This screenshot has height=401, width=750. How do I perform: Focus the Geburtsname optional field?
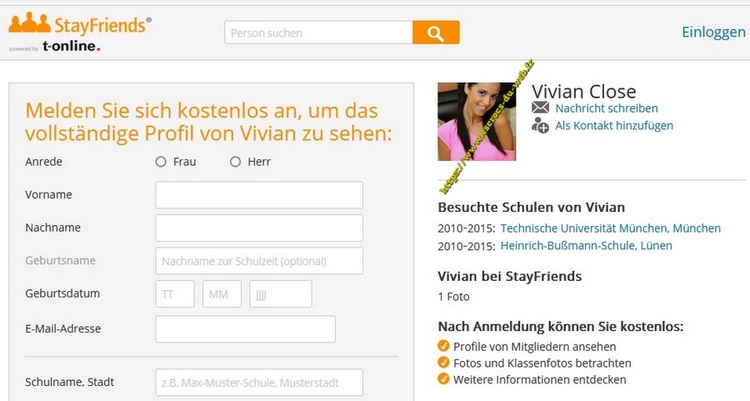pos(259,261)
